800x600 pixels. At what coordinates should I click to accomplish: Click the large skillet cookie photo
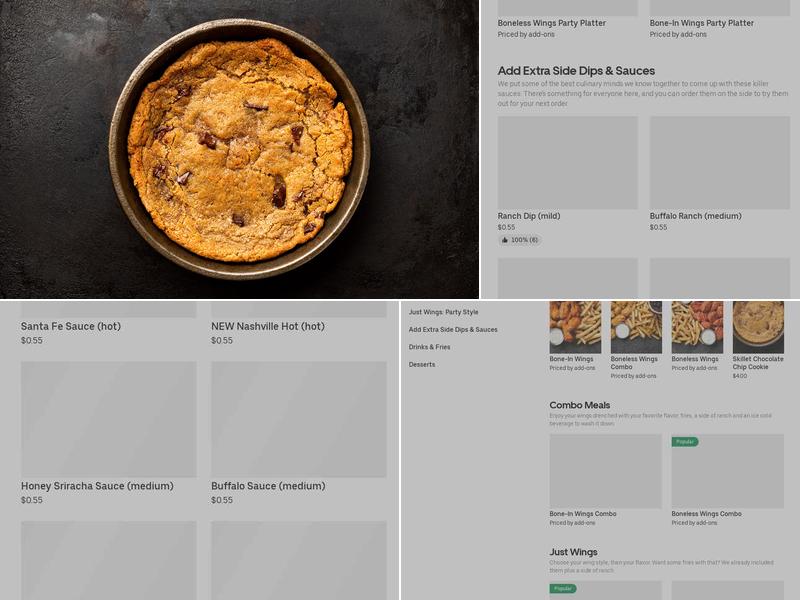(240, 150)
